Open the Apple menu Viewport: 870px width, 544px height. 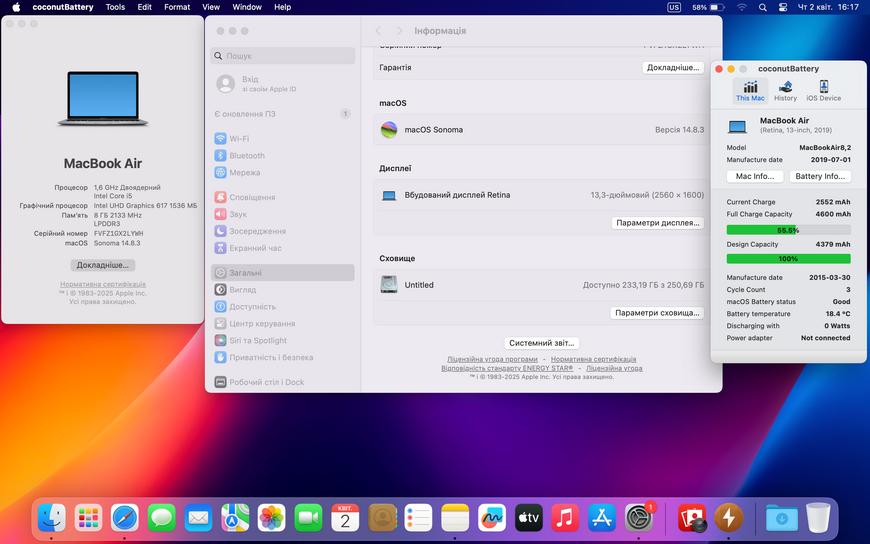pos(16,7)
